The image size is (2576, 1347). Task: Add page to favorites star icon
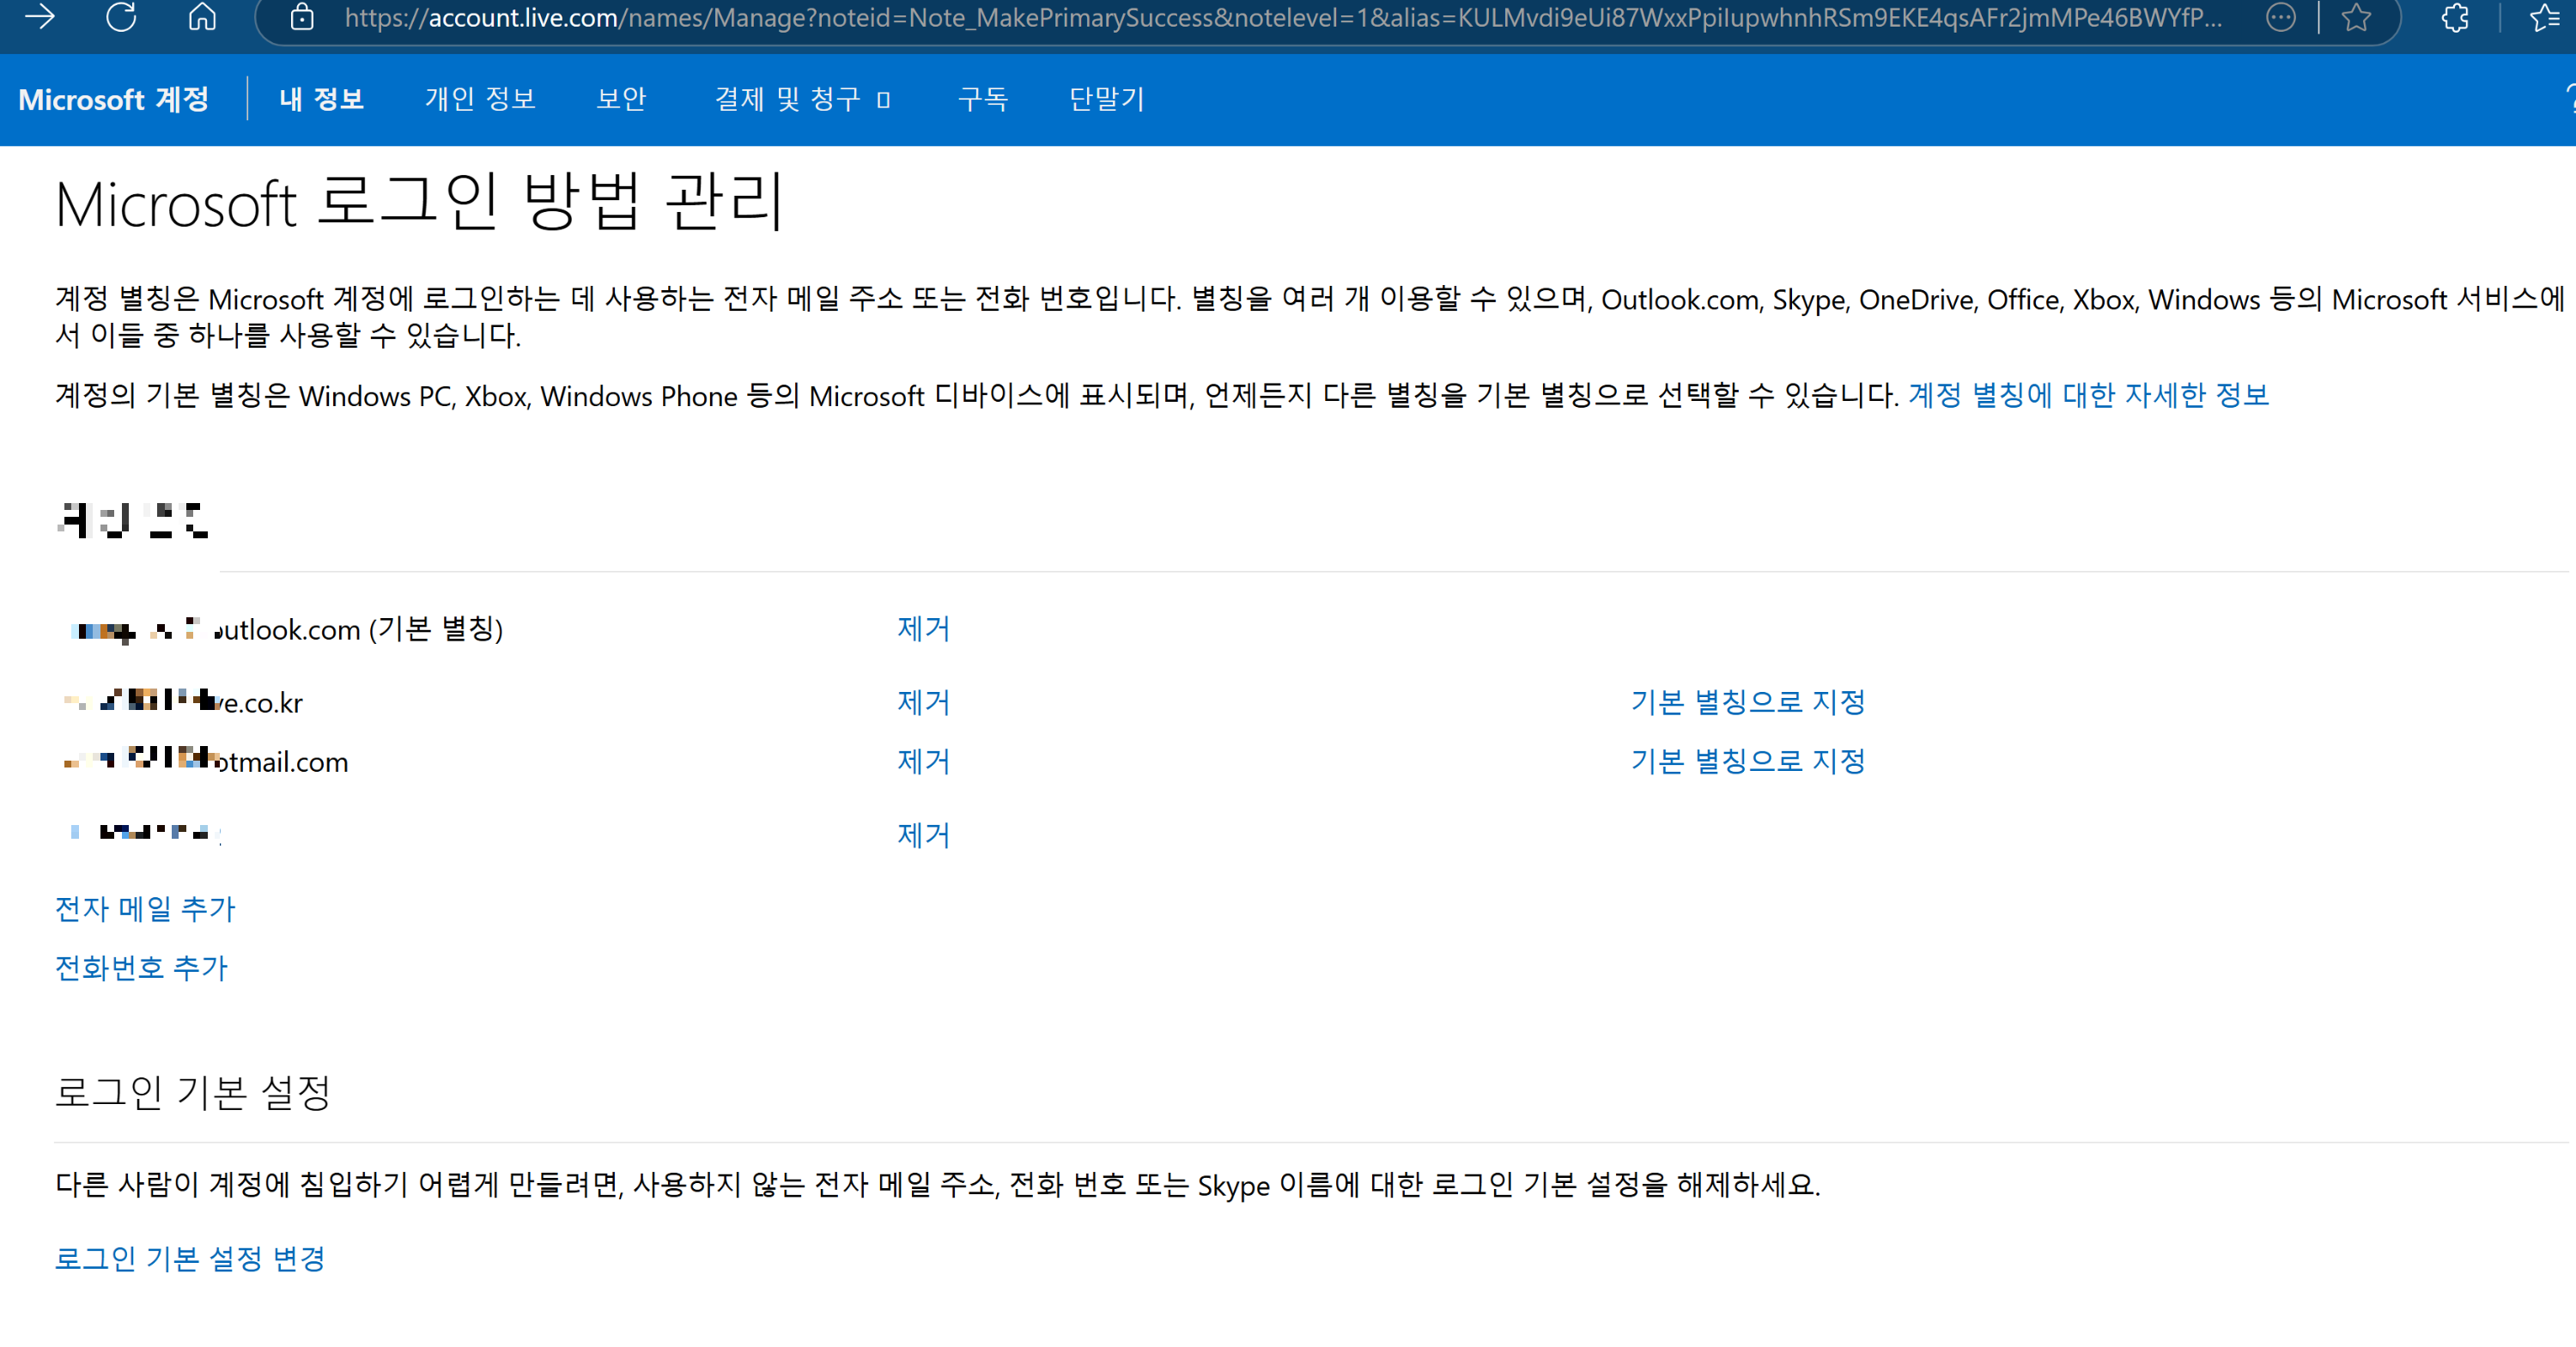tap(2356, 17)
